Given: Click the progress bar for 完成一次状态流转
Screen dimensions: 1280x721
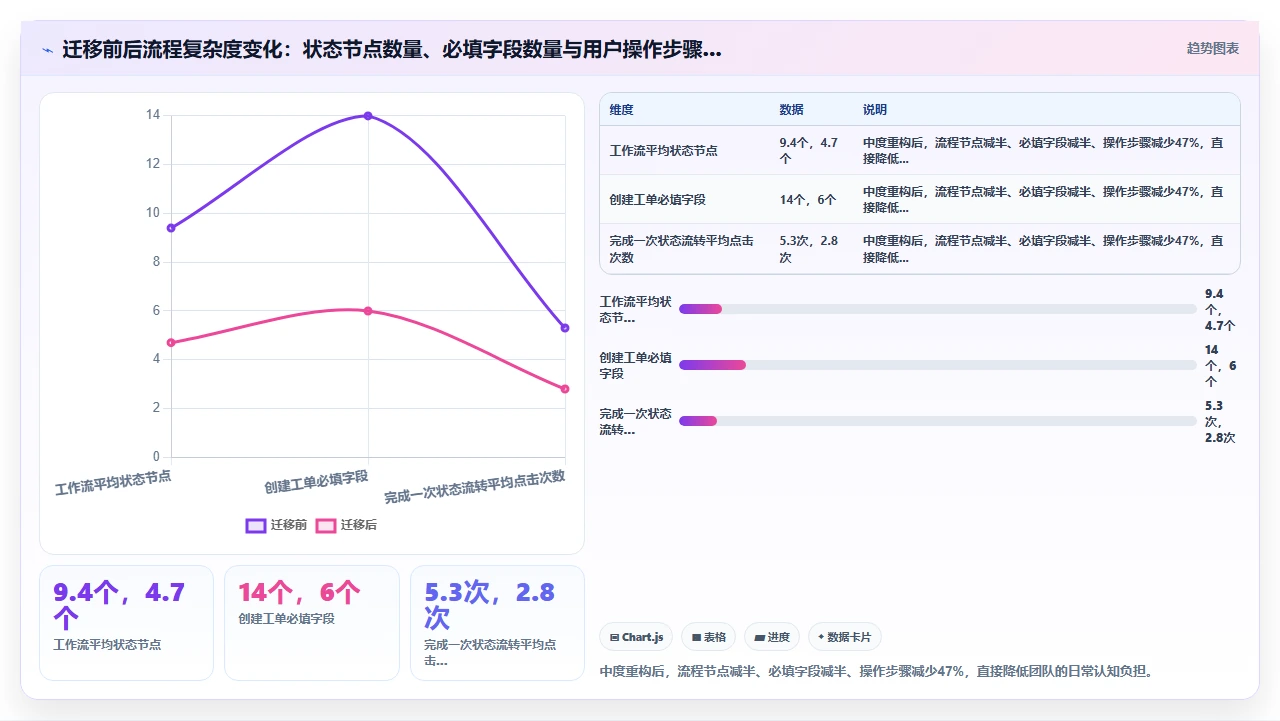Looking at the screenshot, I should 938,421.
